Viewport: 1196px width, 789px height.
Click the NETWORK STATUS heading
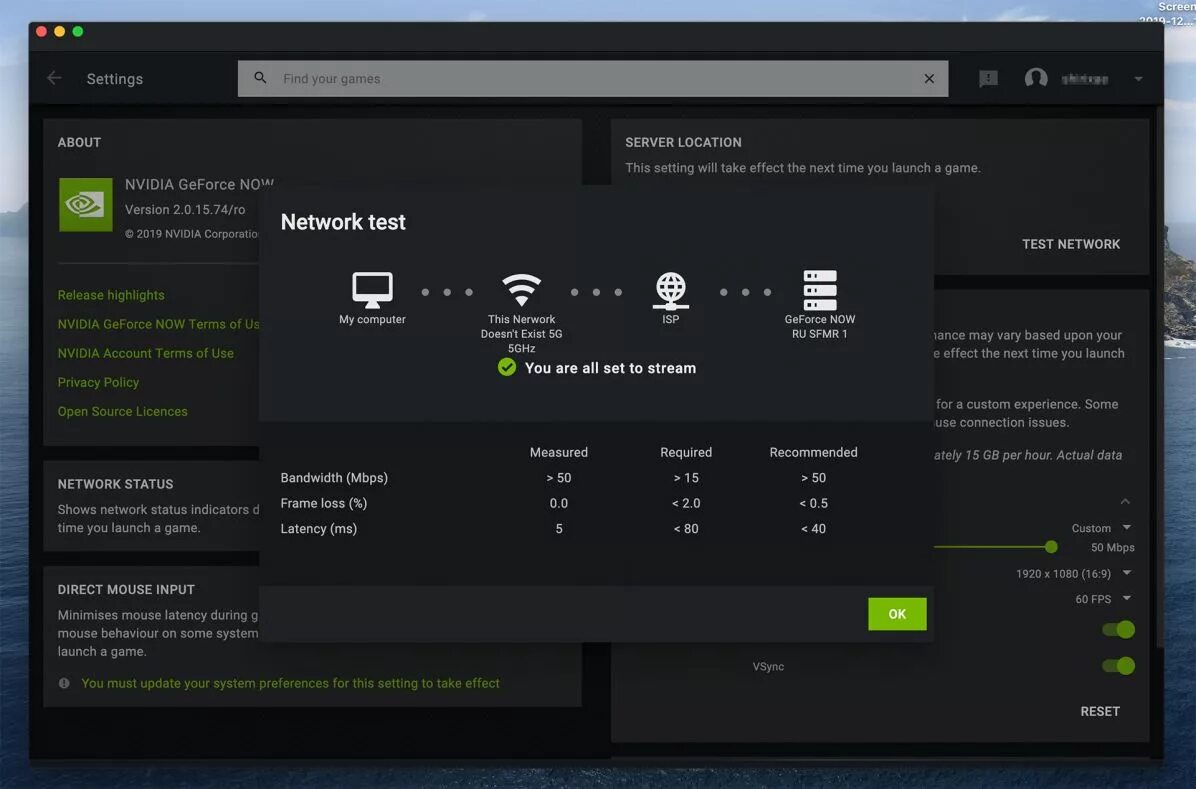115,485
